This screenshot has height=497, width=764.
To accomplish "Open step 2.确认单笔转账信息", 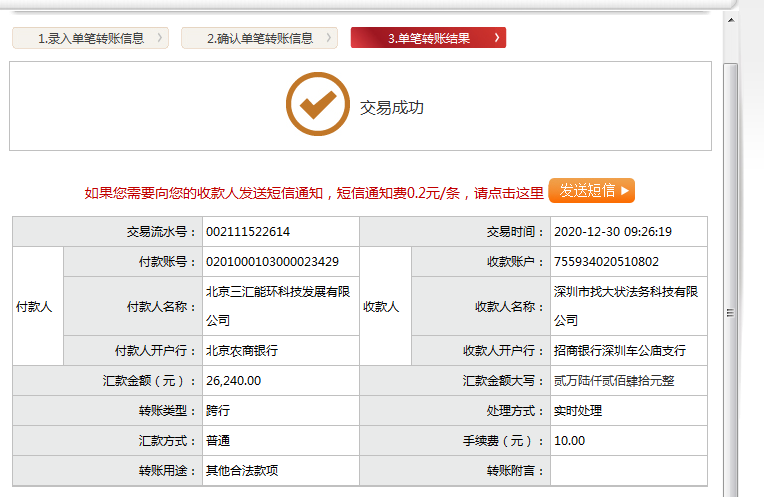I will point(259,39).
